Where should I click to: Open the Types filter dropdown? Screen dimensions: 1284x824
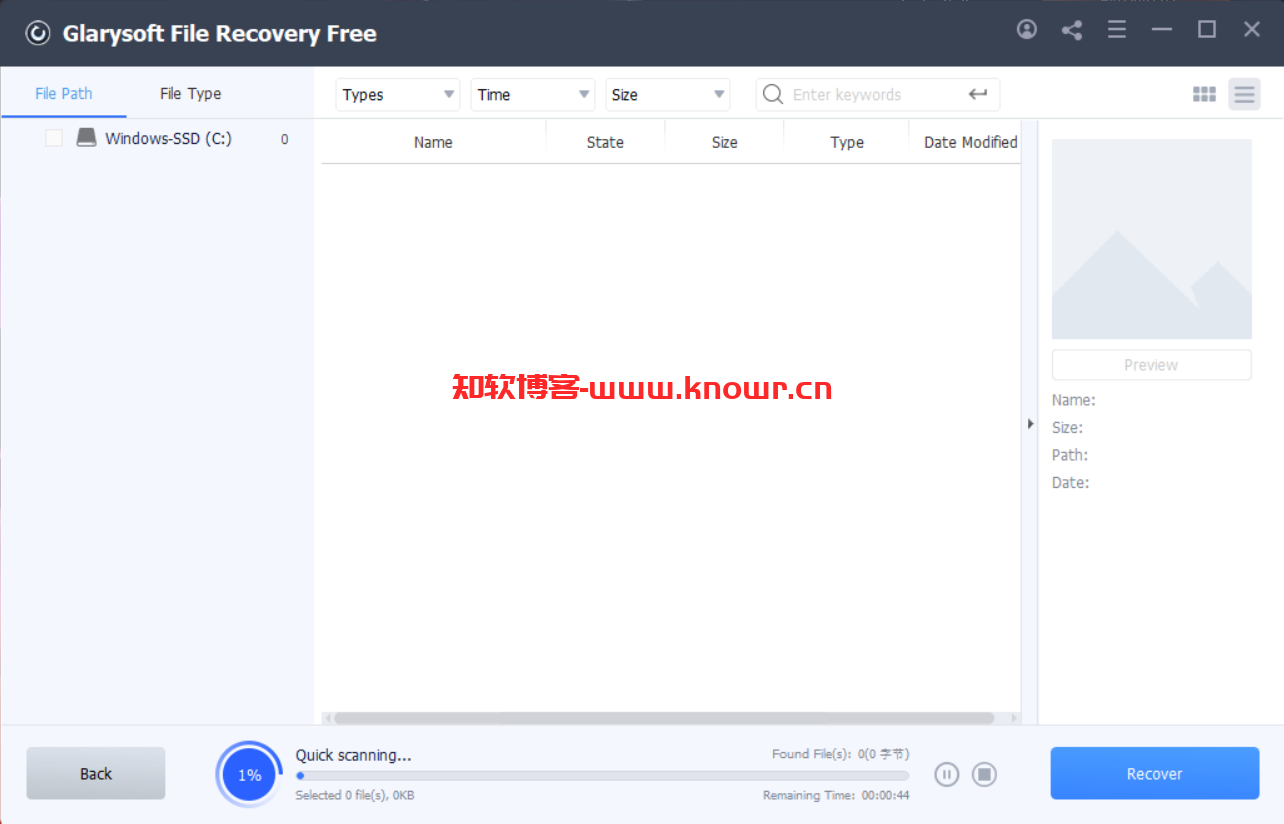point(398,94)
